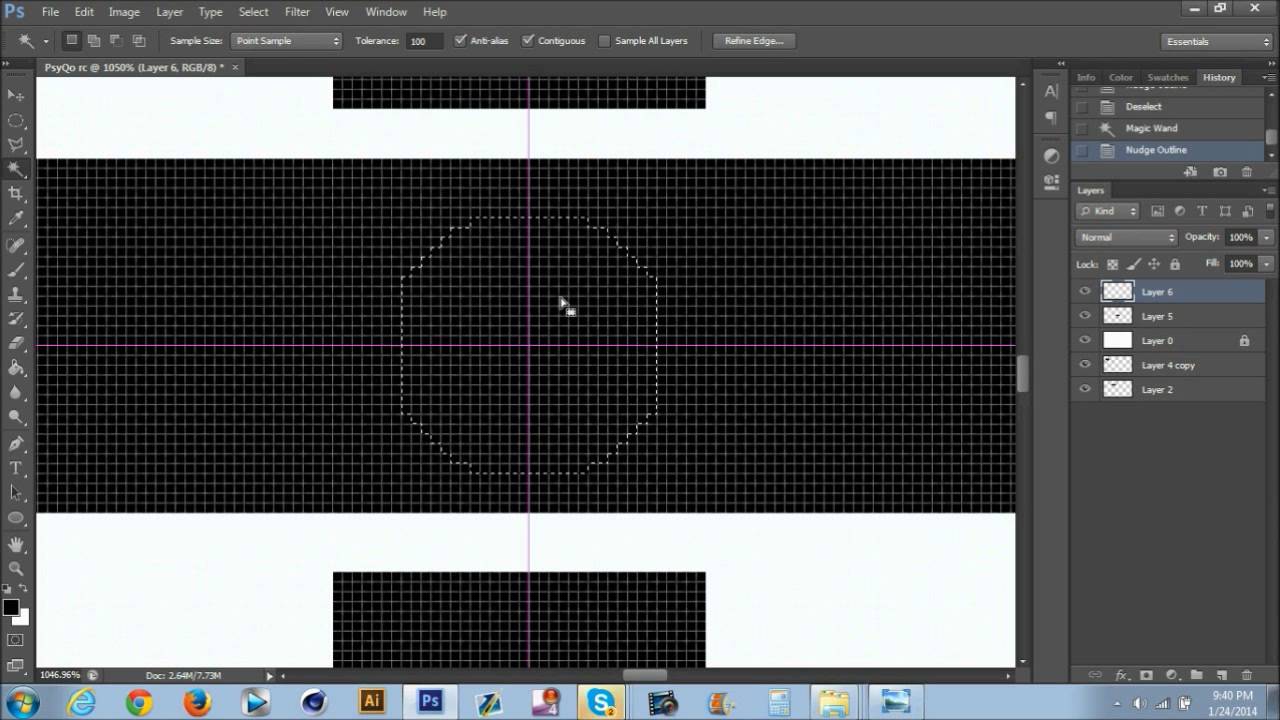
Task: Delete current state in History panel
Action: 1247,172
